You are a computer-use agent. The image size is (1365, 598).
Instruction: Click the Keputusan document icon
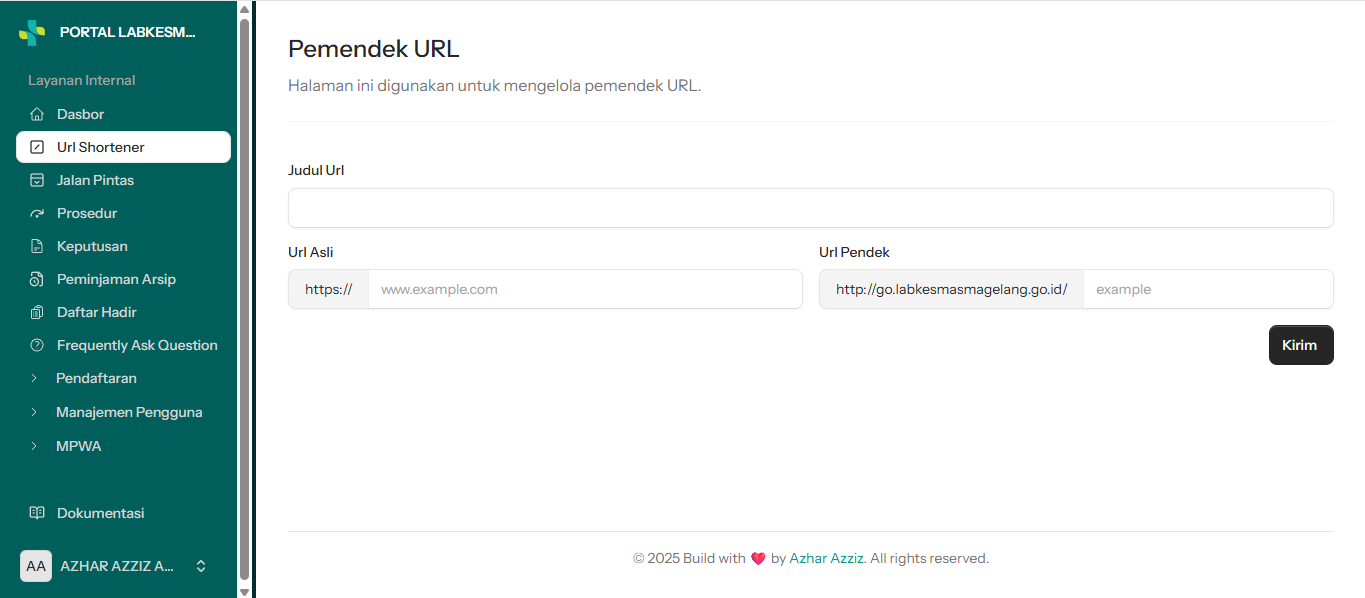pos(37,246)
